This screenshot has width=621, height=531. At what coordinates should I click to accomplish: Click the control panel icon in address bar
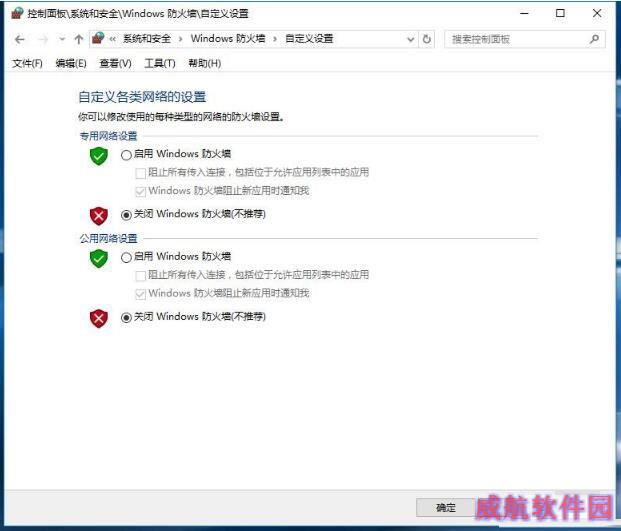click(98, 38)
